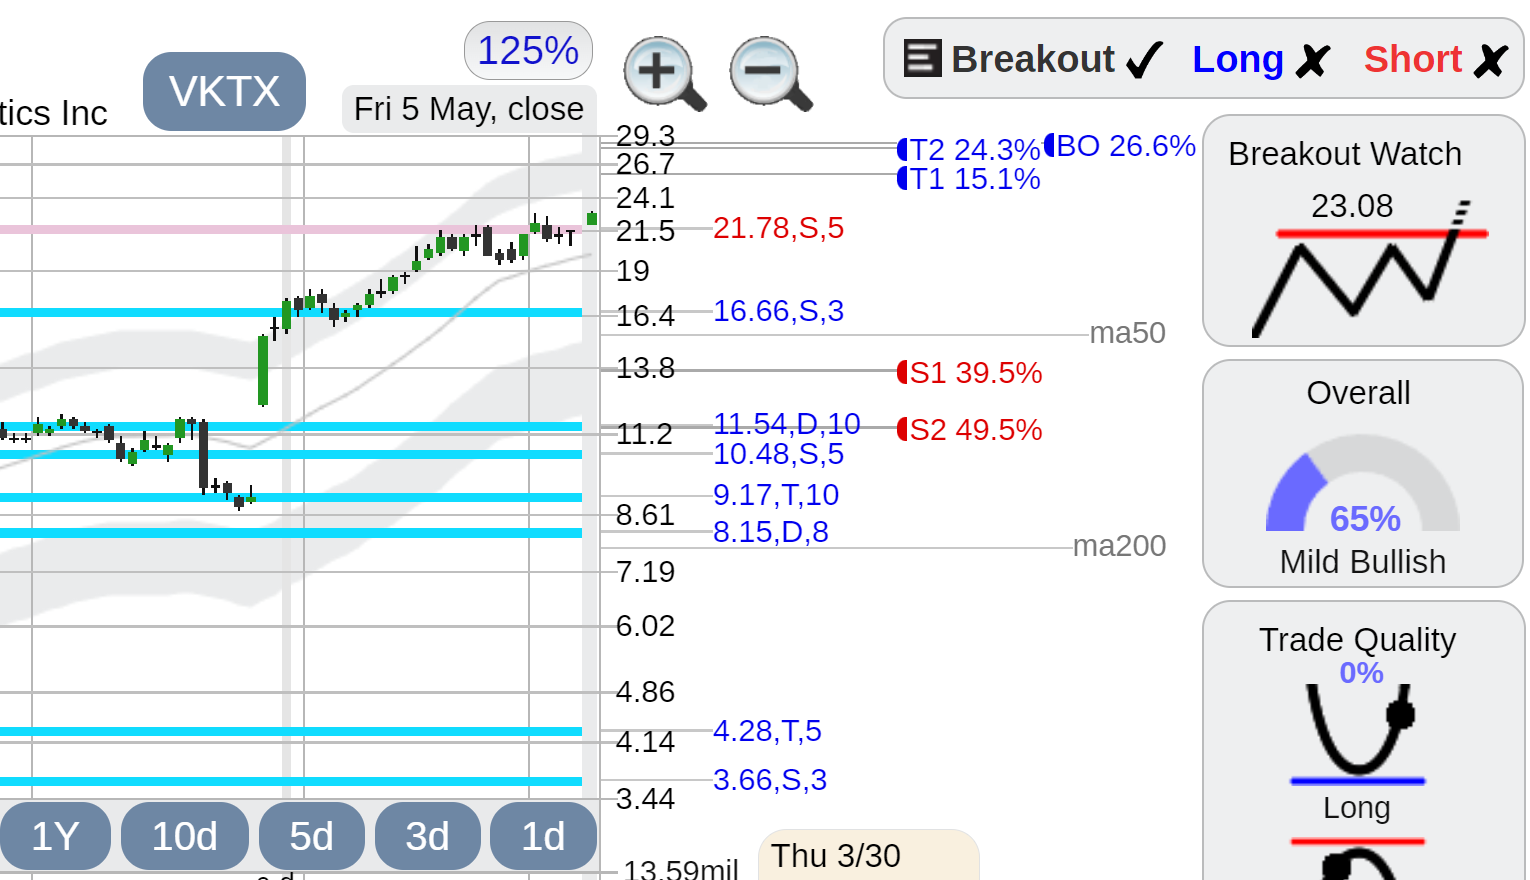The height and width of the screenshot is (880, 1530).
Task: Click the 10.48,S,5 support level label
Action: 778,454
